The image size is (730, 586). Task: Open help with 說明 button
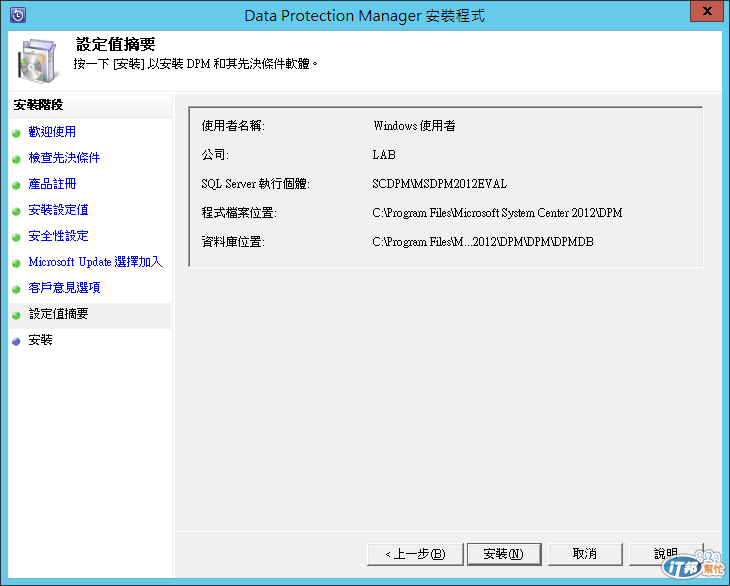click(666, 554)
